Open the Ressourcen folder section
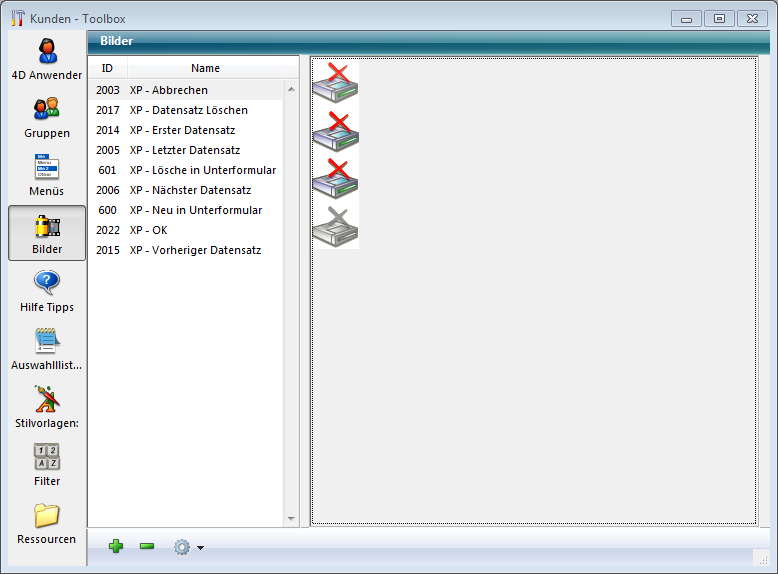Image resolution: width=778 pixels, height=574 pixels. pyautogui.click(x=47, y=522)
